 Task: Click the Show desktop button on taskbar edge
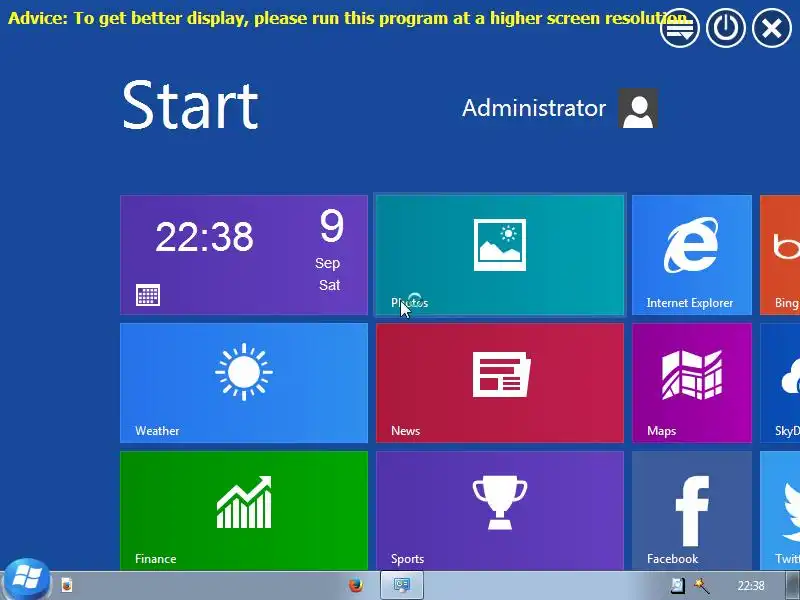tap(792, 585)
